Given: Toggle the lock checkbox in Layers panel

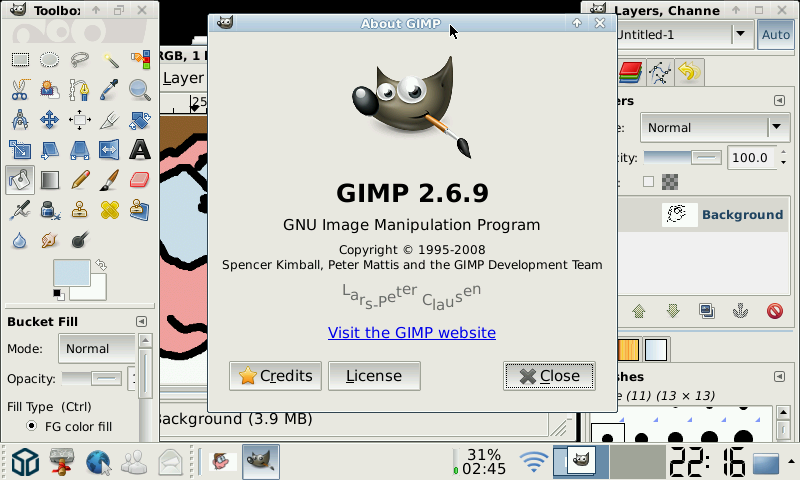Looking at the screenshot, I should [x=648, y=182].
